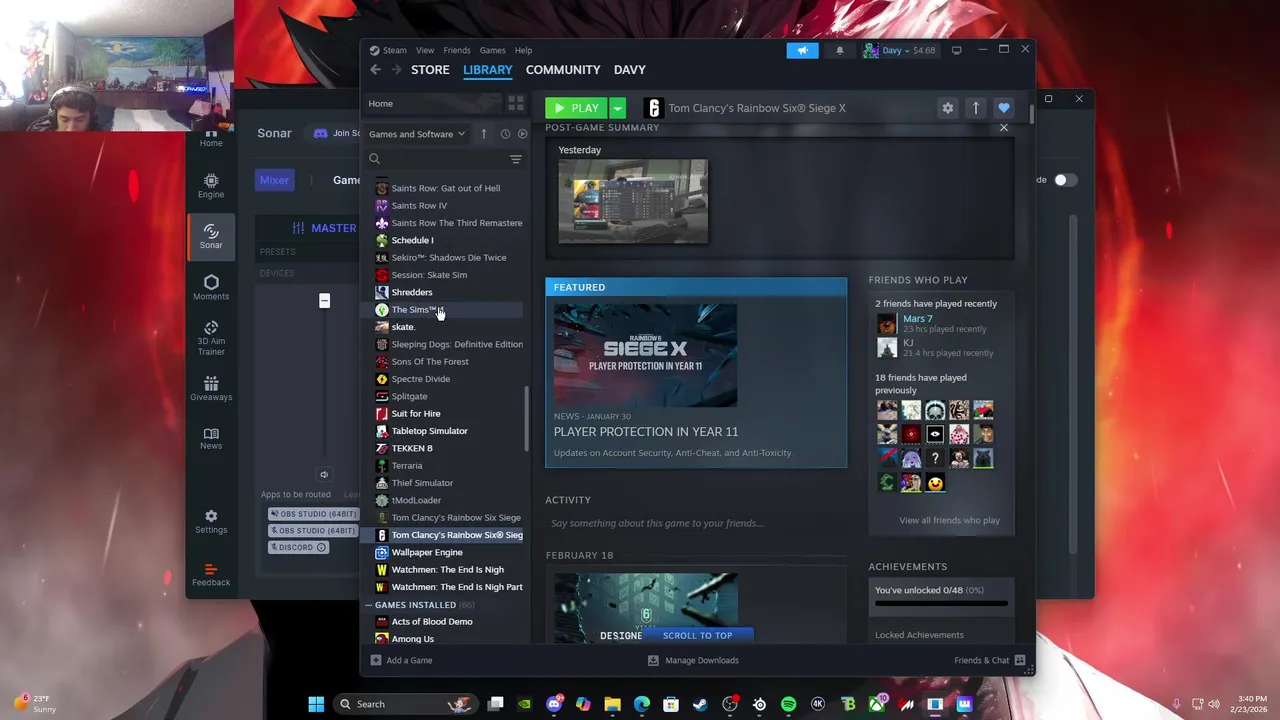Open Giveaways in SteelSeries sidebar
This screenshot has height=720, width=1280.
point(211,389)
